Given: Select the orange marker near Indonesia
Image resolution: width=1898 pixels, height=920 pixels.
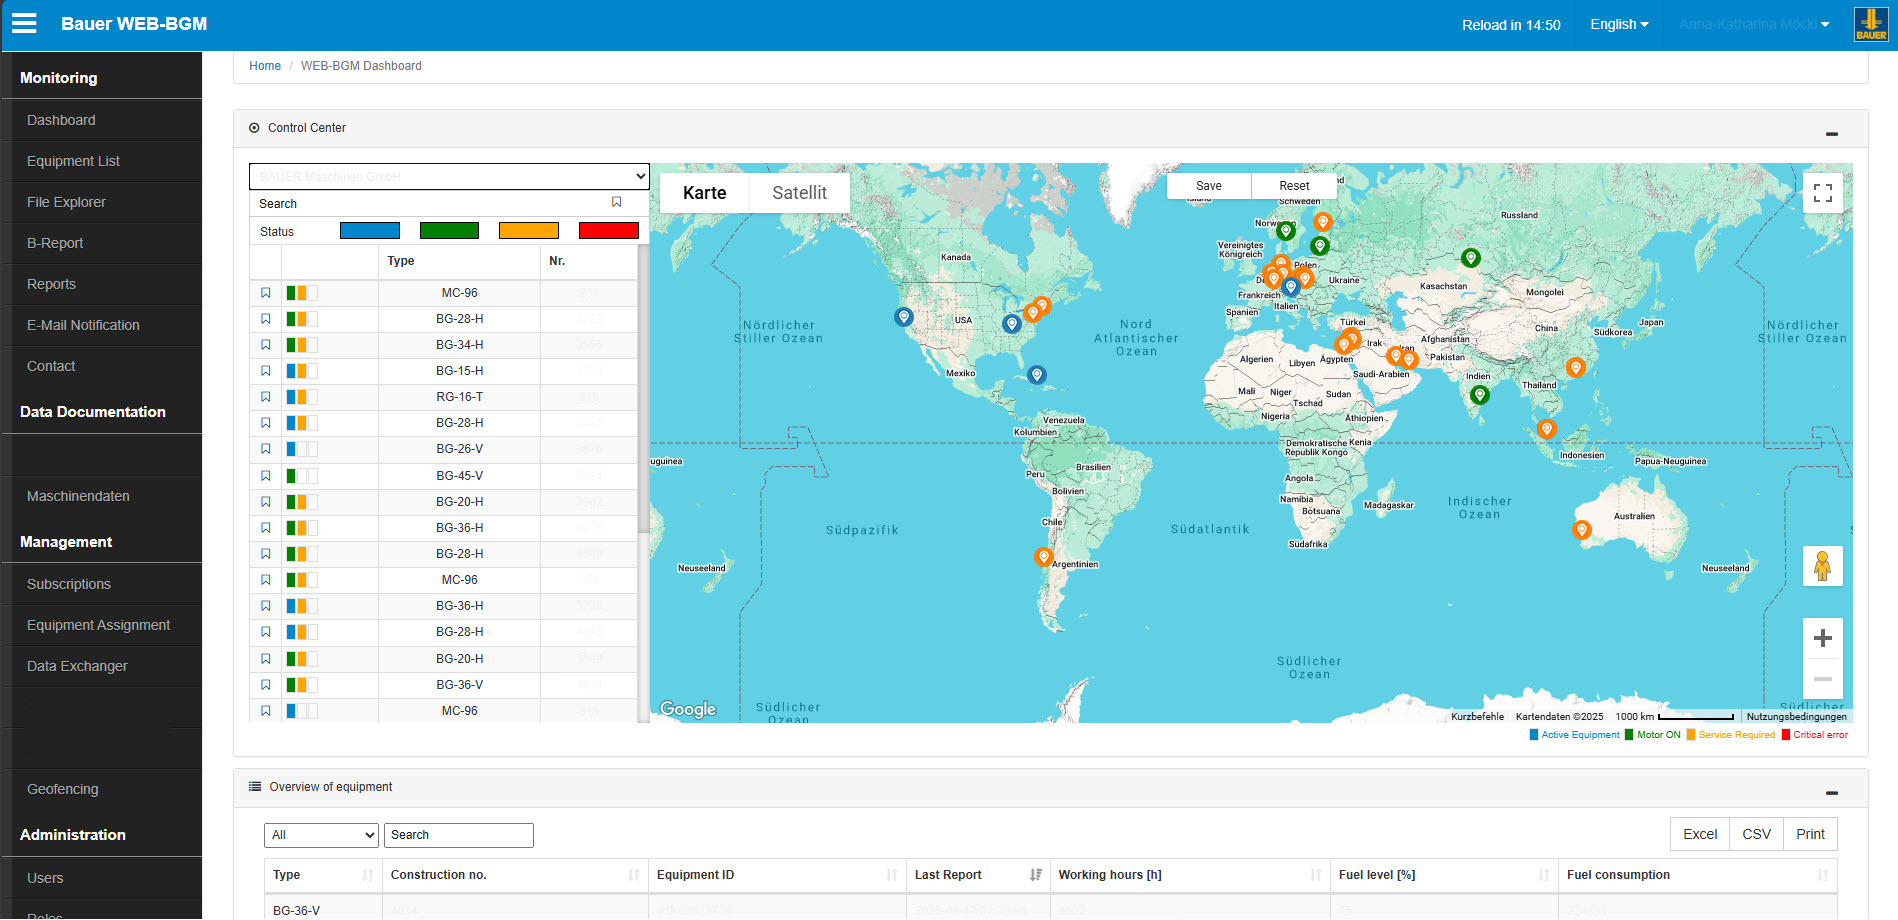Looking at the screenshot, I should tap(1547, 429).
